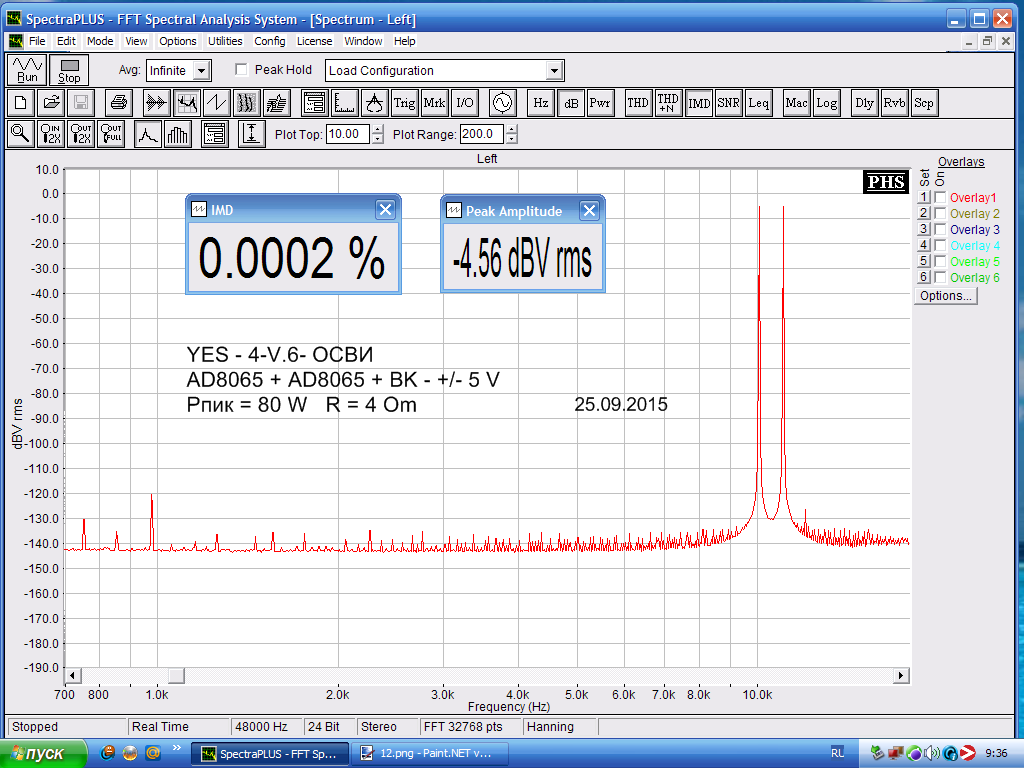The height and width of the screenshot is (768, 1024).
Task: Click the Run analyzer button
Action: (x=27, y=70)
